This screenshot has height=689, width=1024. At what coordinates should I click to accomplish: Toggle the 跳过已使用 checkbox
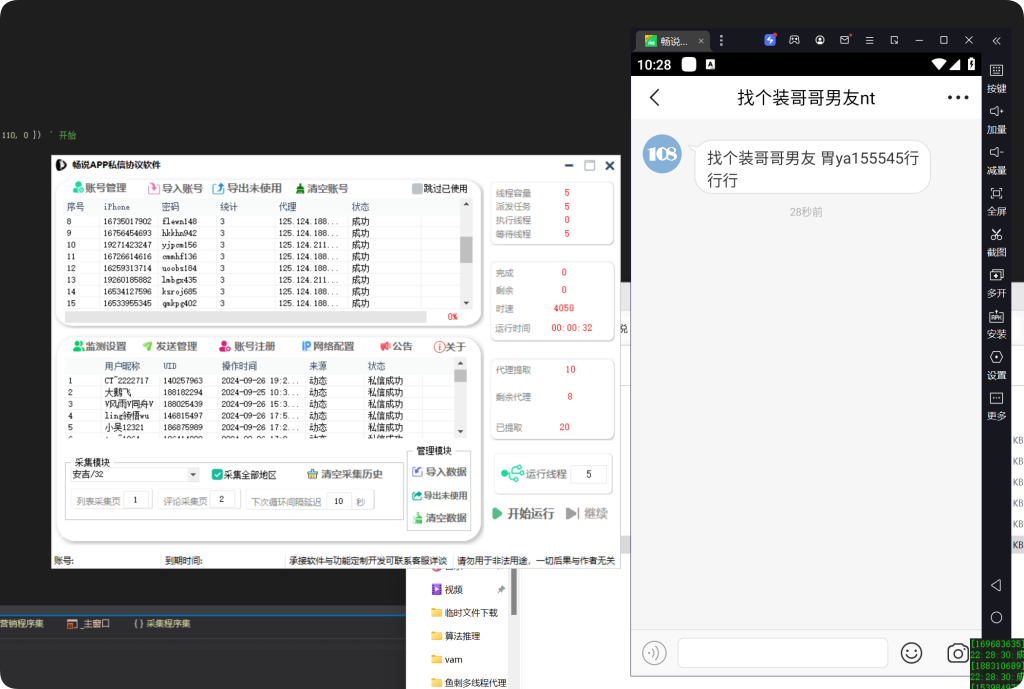pyautogui.click(x=418, y=188)
